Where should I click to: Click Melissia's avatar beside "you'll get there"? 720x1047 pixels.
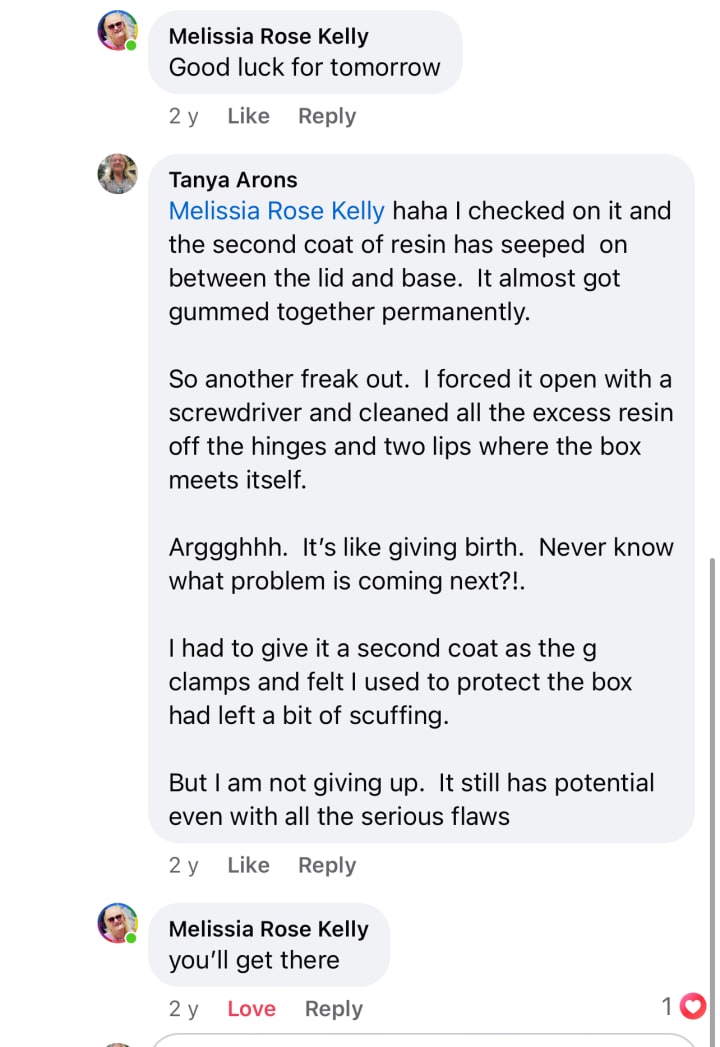point(117,923)
